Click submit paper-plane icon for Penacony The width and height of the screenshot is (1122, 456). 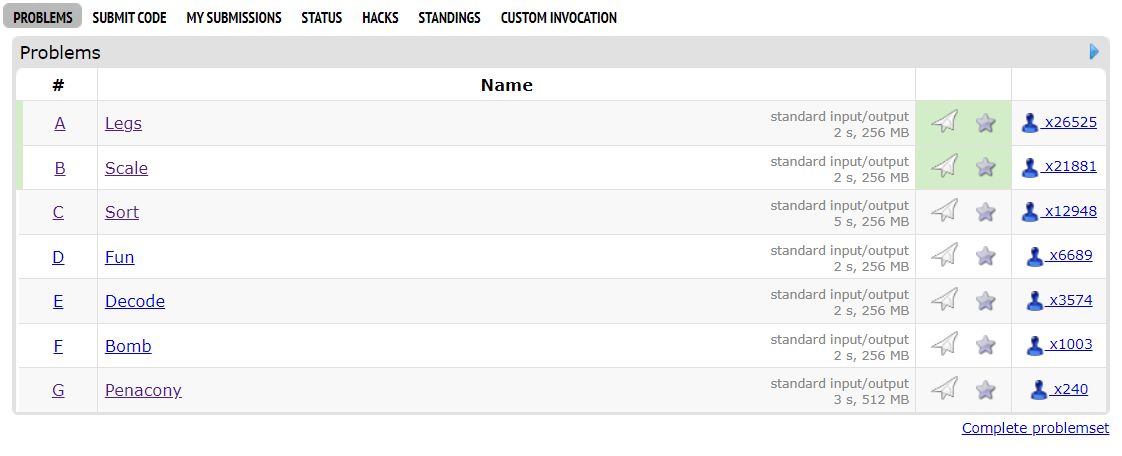(944, 389)
